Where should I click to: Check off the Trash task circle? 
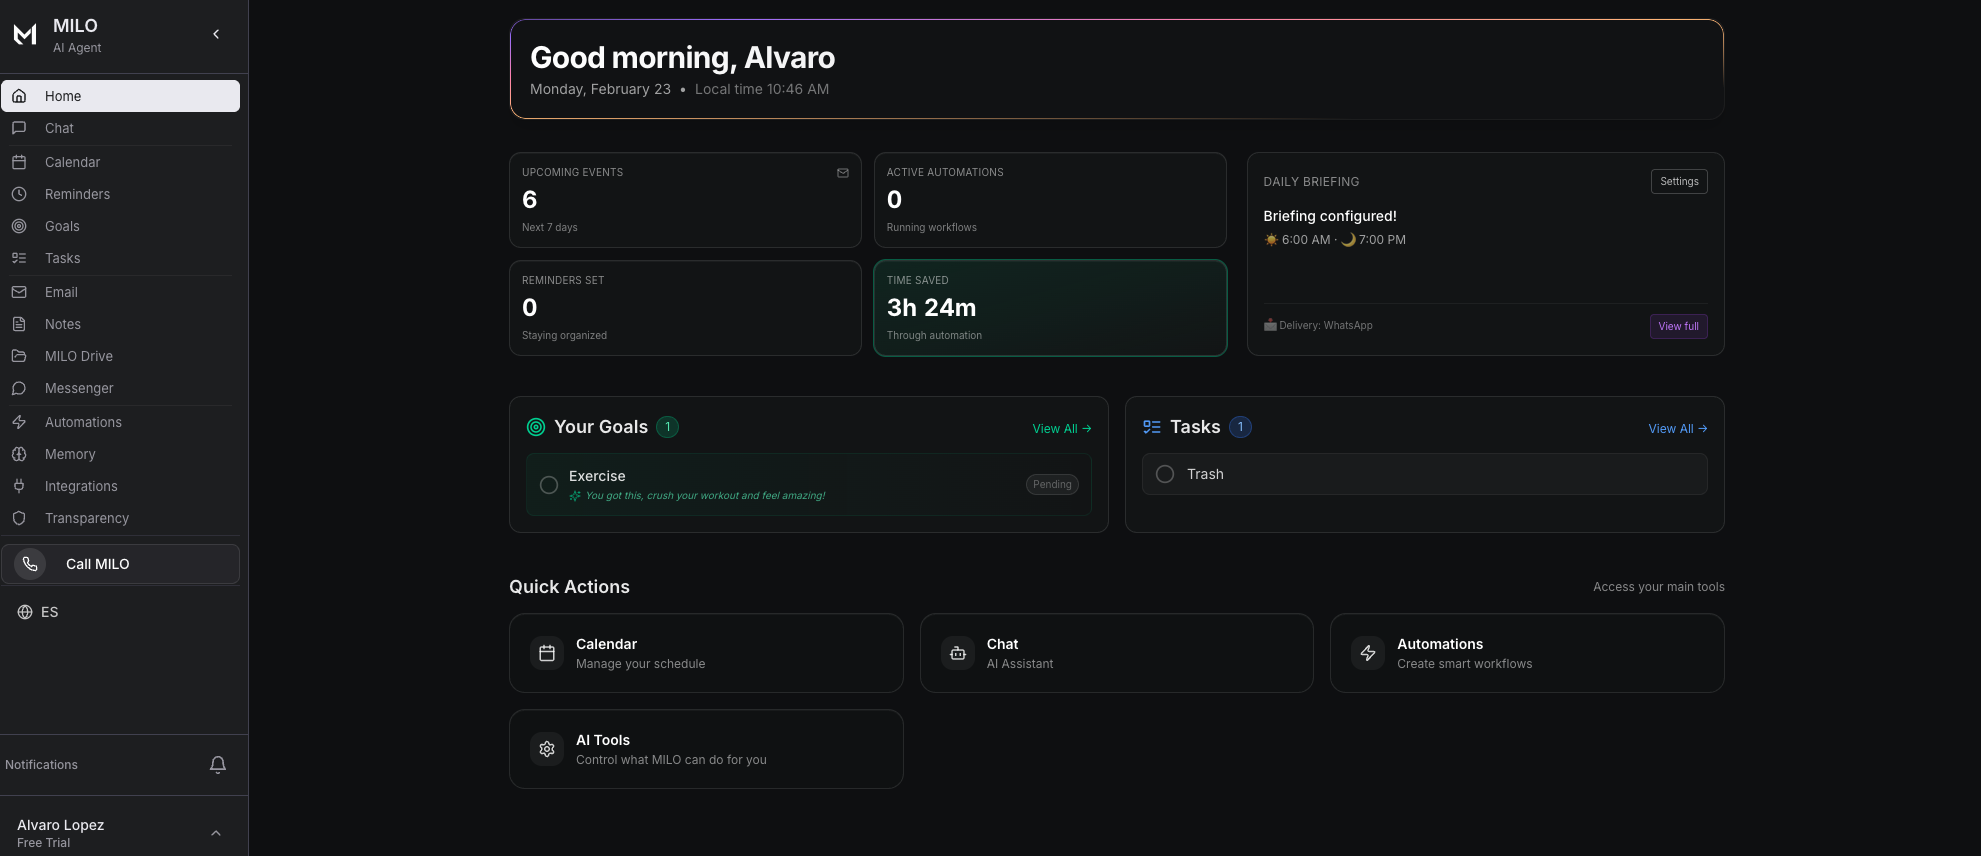[1165, 474]
